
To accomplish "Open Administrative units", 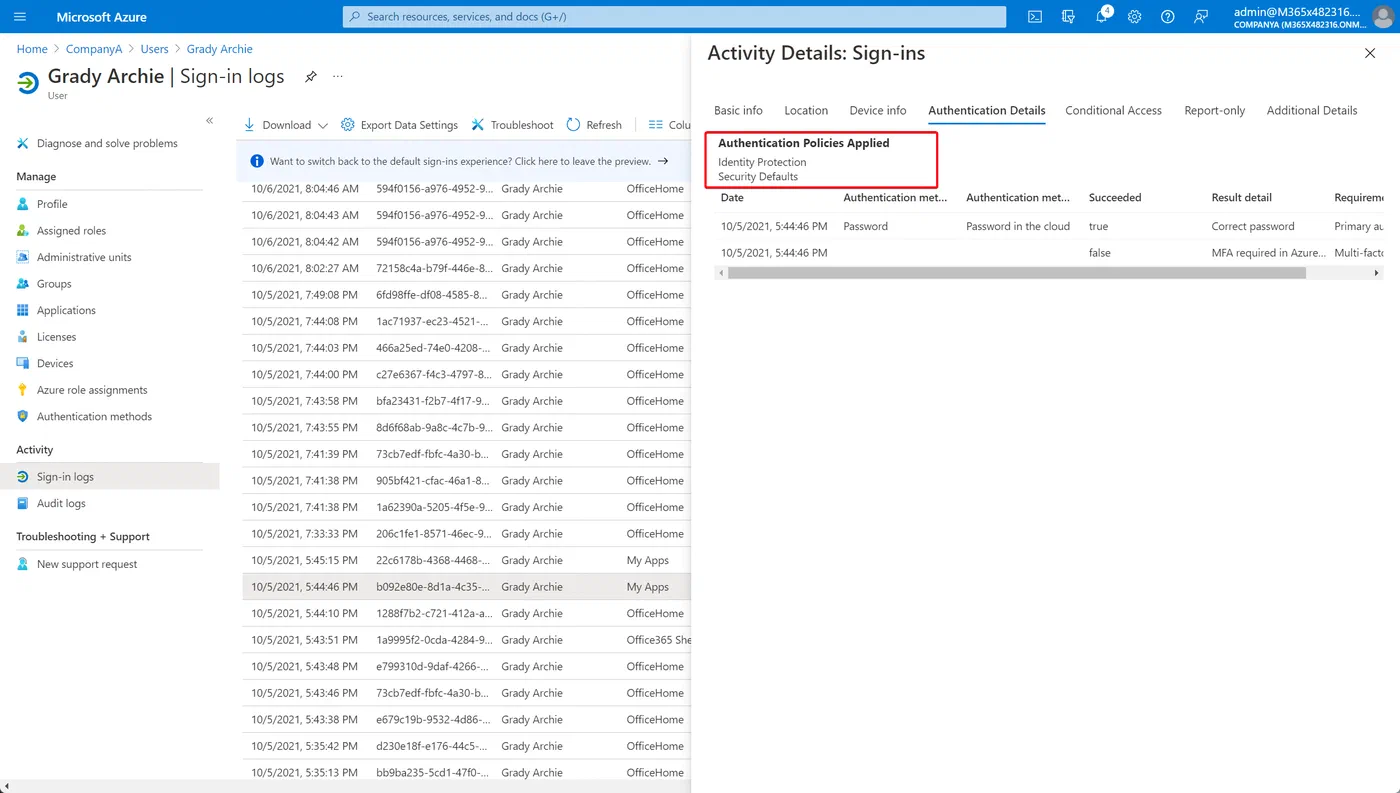I will pos(84,257).
